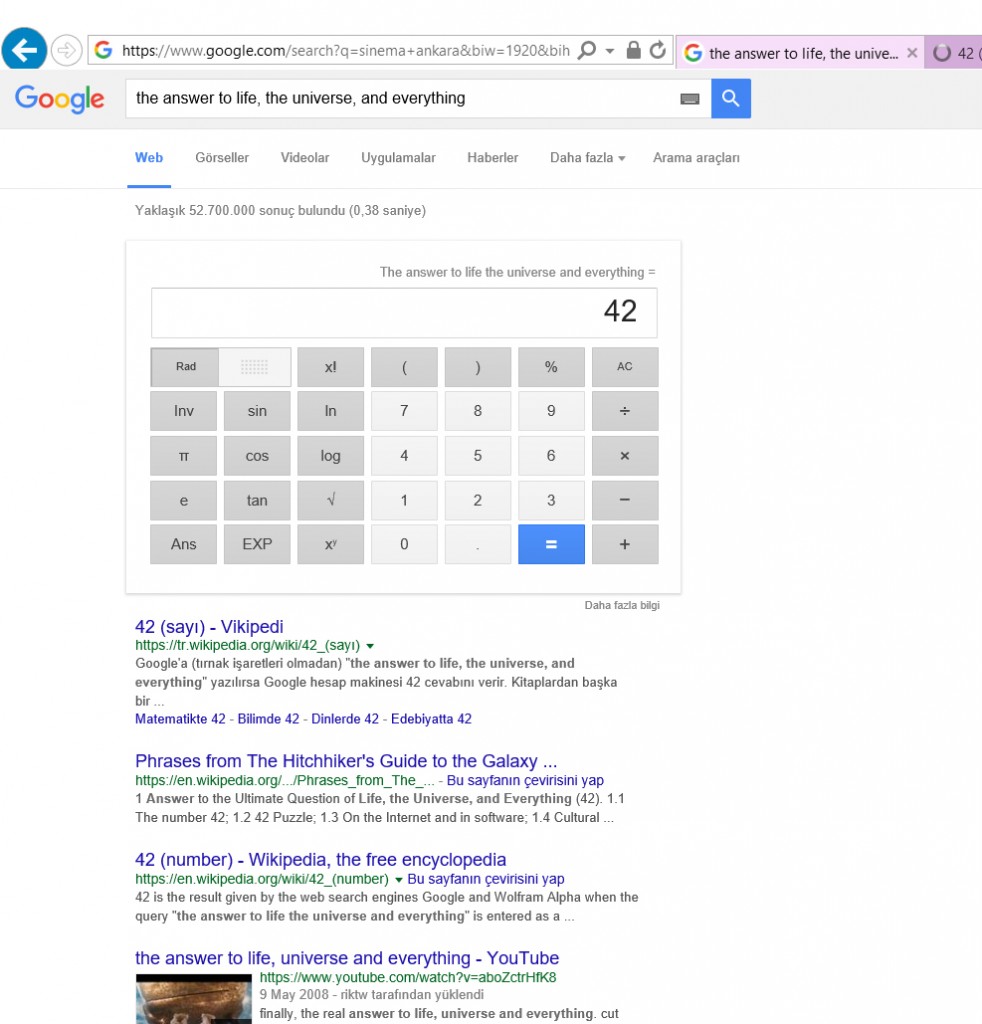Viewport: 982px width, 1024px height.
Task: Click the percent % calculator key
Action: 551,367
